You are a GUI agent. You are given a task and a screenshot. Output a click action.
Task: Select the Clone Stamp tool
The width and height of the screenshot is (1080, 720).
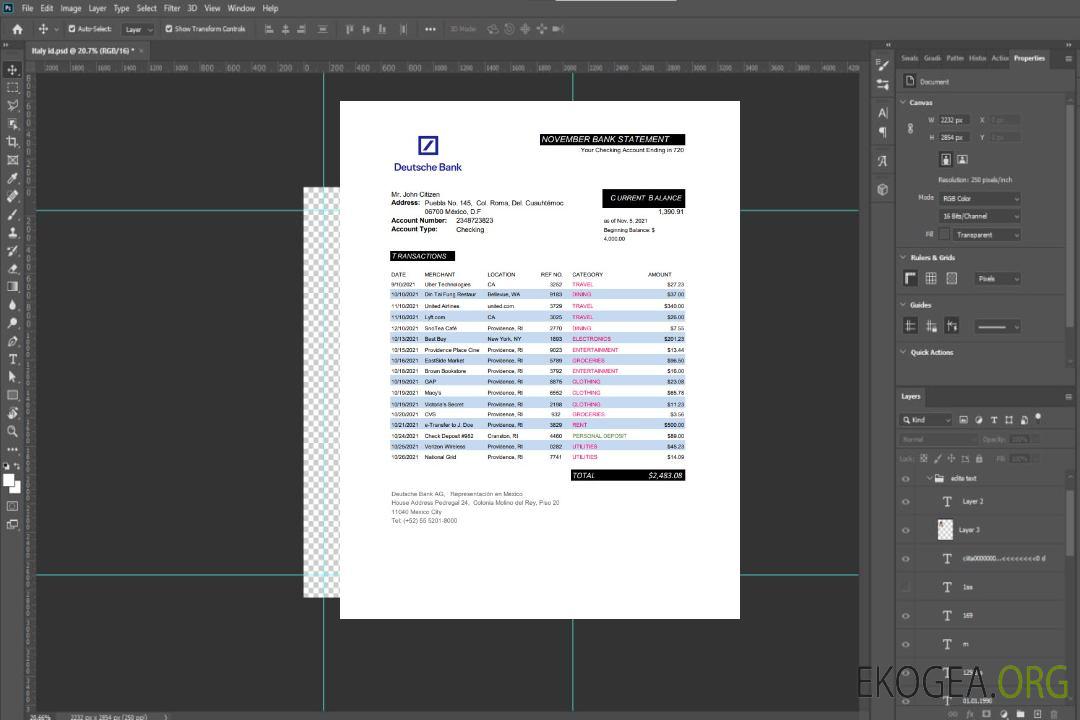[12, 233]
